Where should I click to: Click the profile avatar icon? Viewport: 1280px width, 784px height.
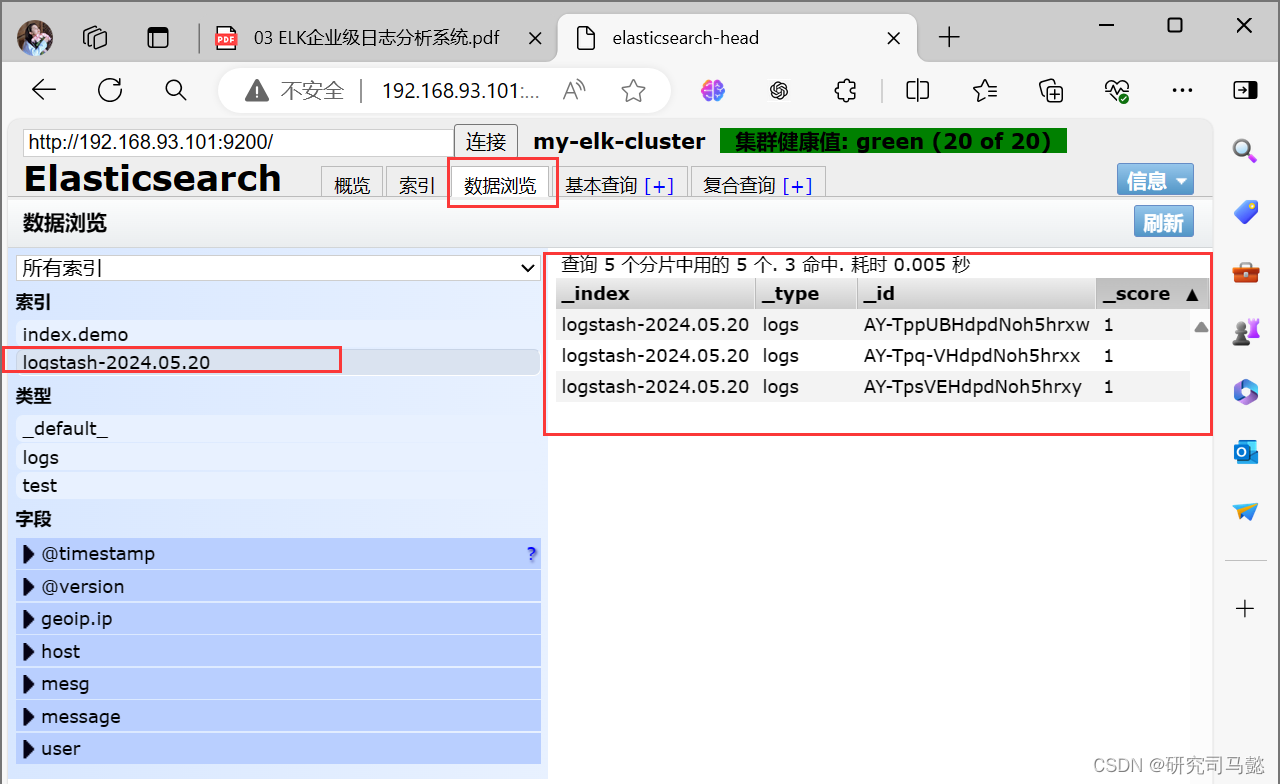coord(35,38)
